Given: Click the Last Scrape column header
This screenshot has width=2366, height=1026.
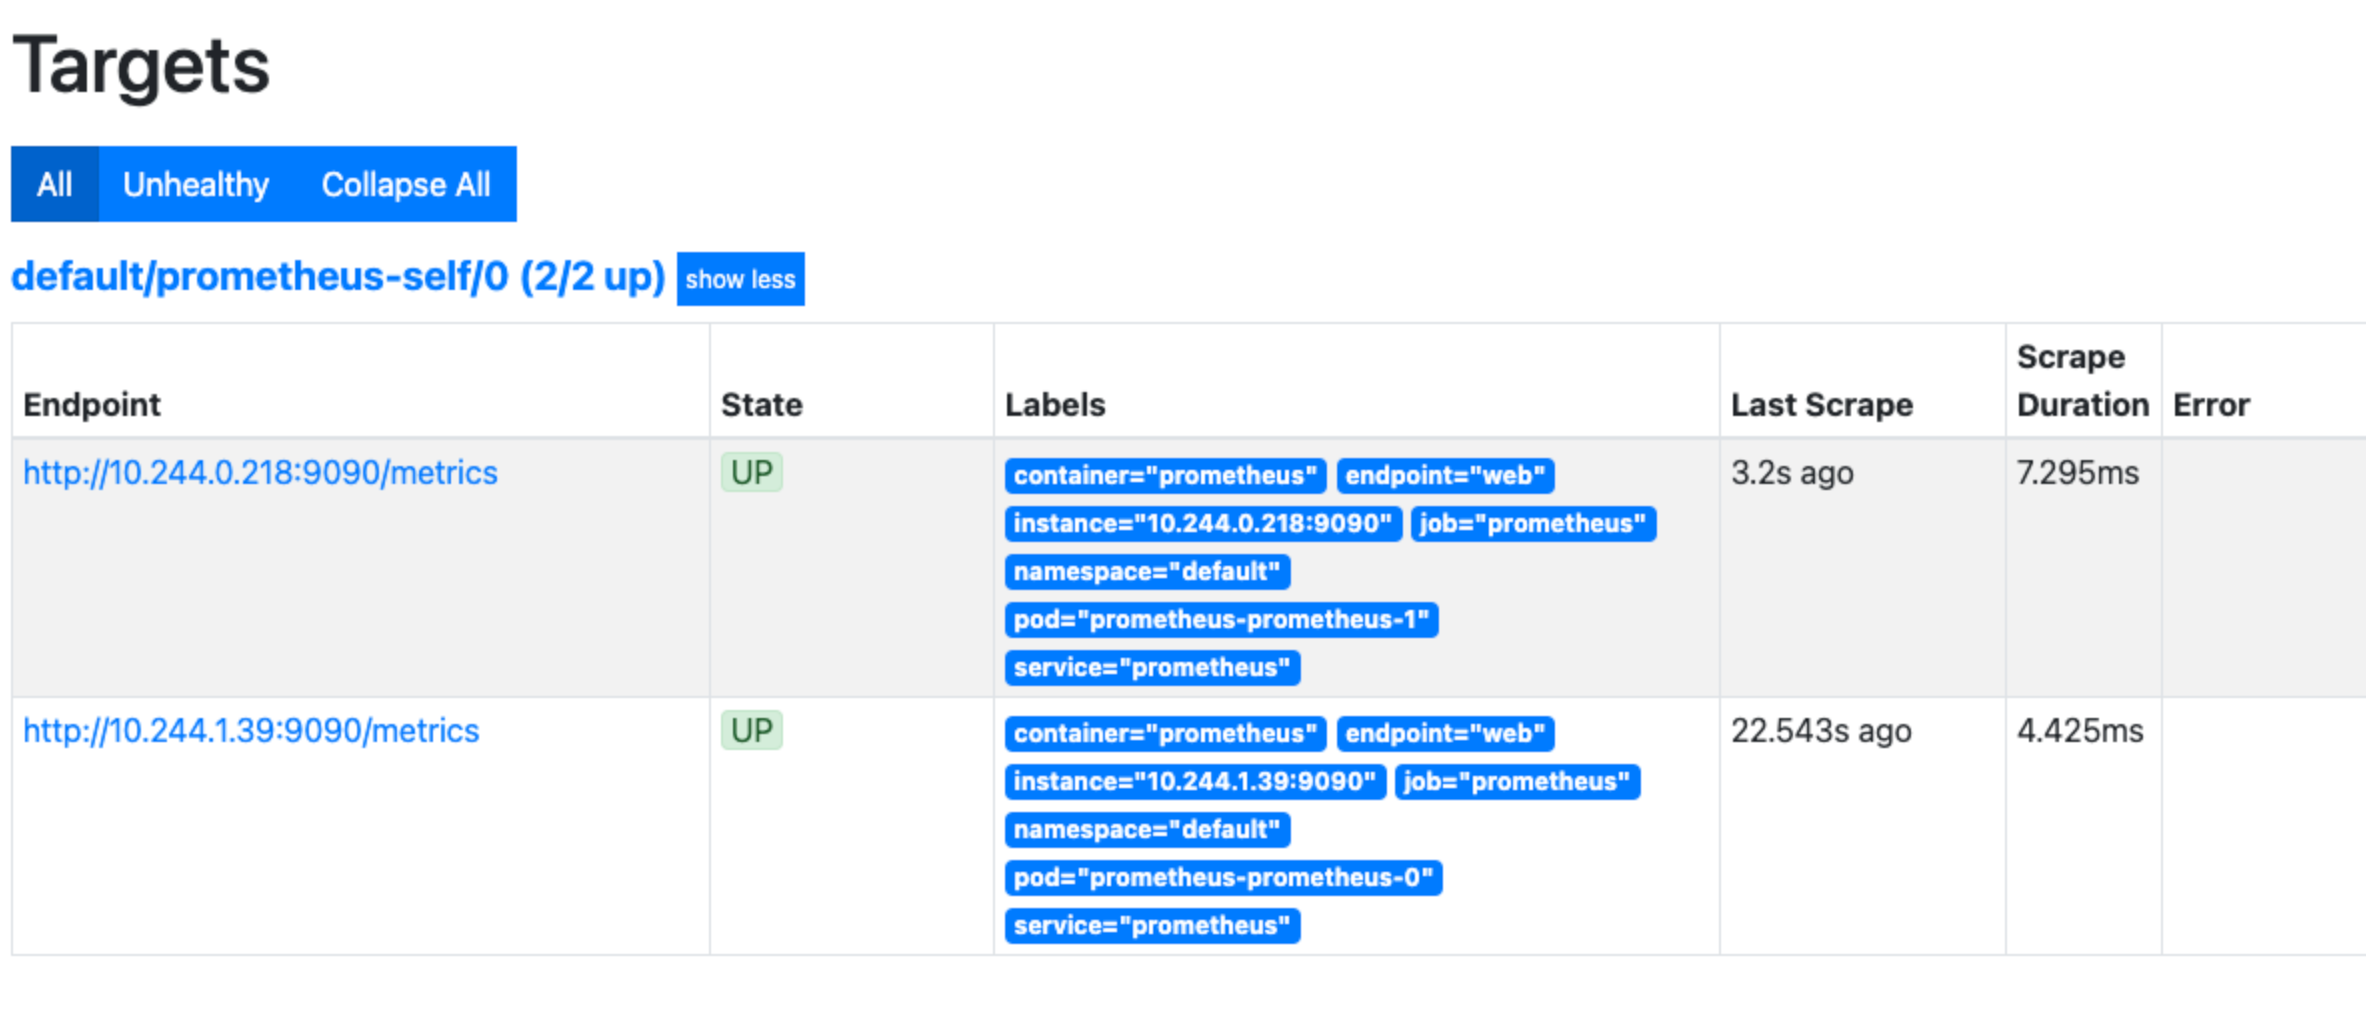Looking at the screenshot, I should [1821, 405].
